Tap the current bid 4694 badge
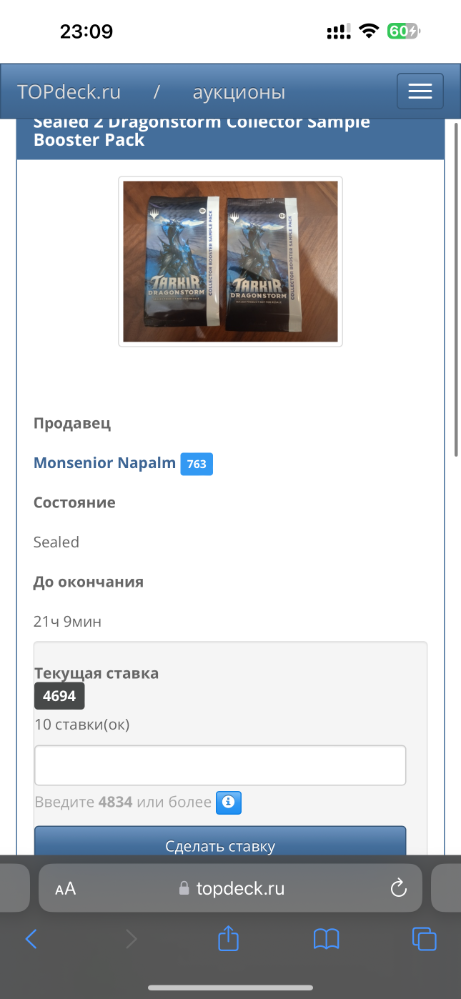This screenshot has width=461, height=999. (59, 696)
